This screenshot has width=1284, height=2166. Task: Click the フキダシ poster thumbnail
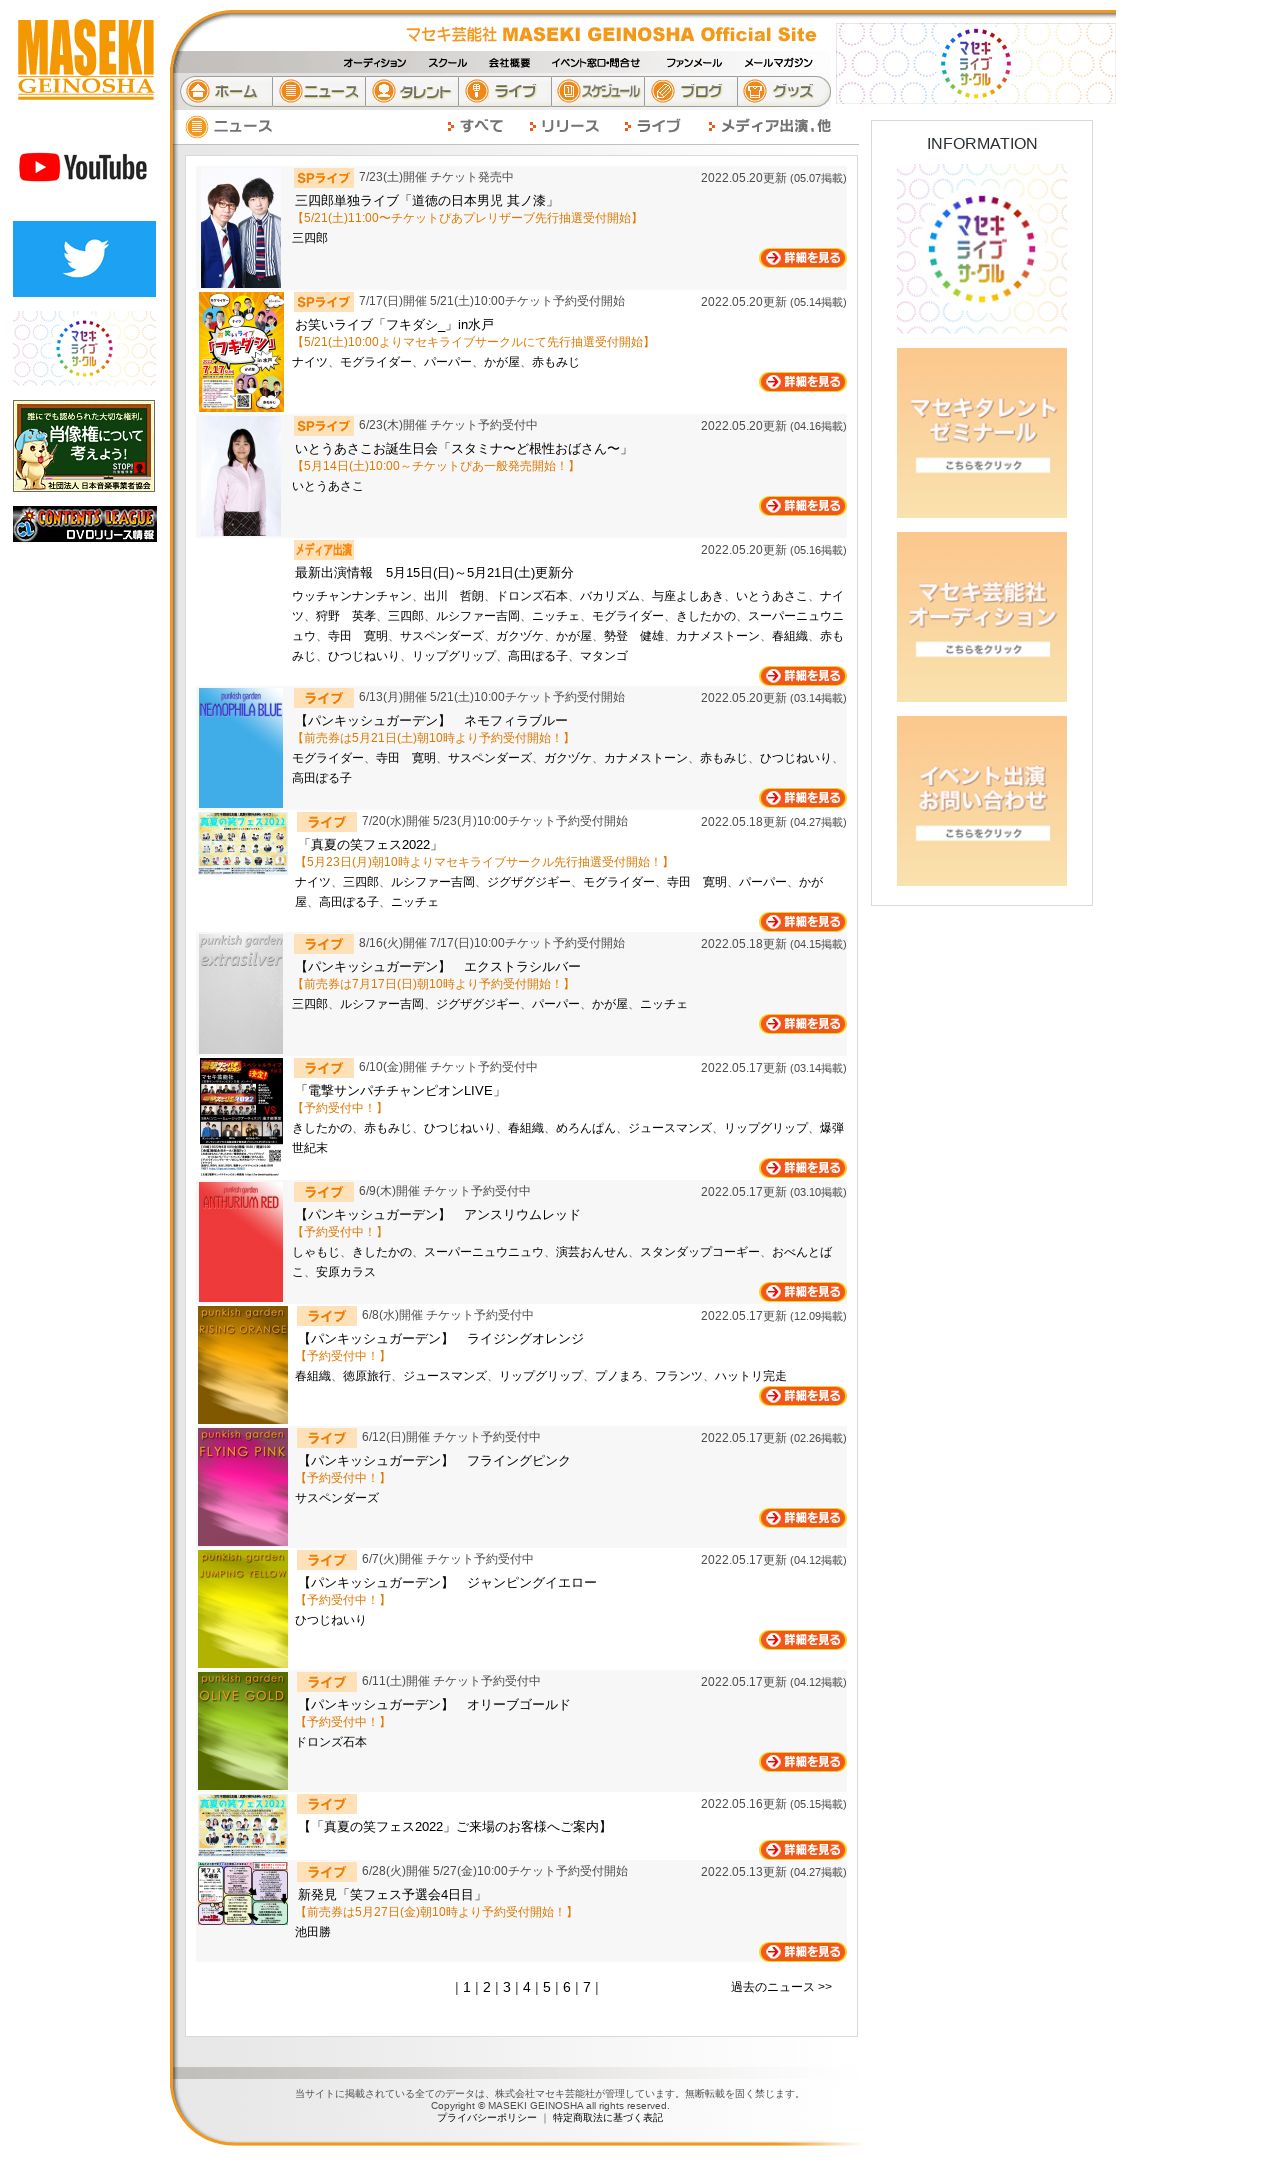pyautogui.click(x=241, y=352)
